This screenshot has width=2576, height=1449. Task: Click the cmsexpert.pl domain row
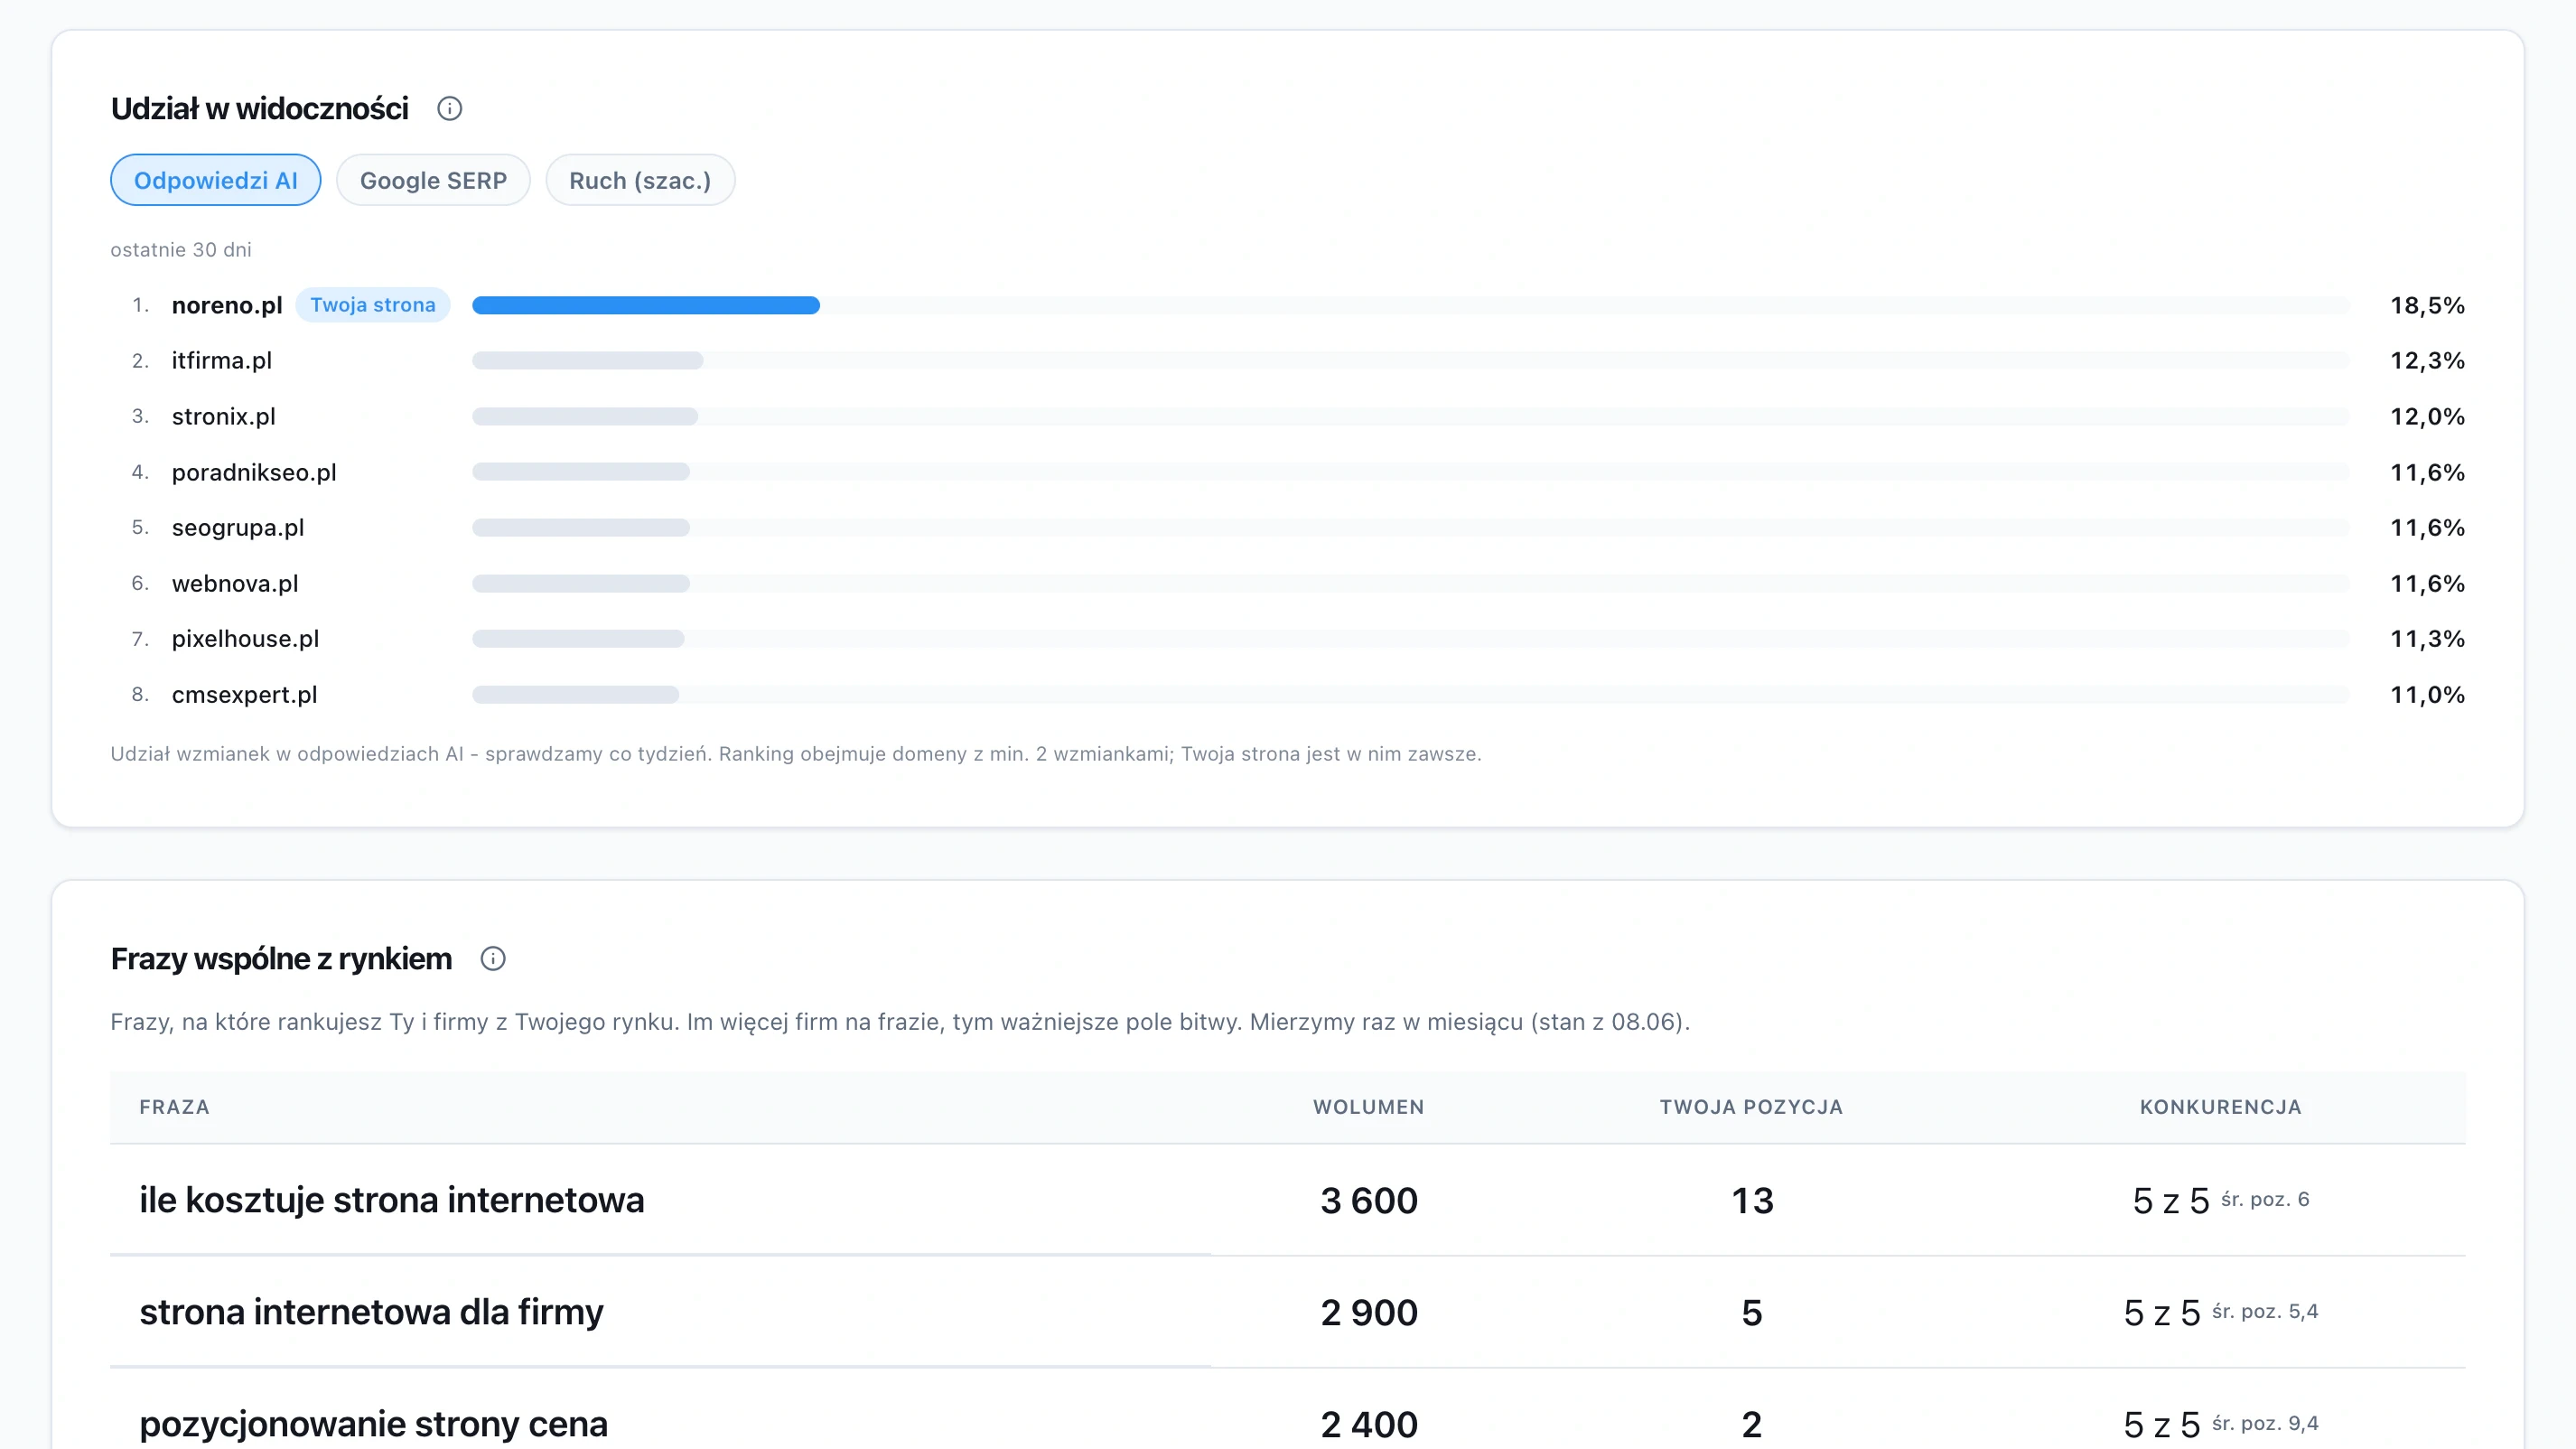tap(1288, 694)
